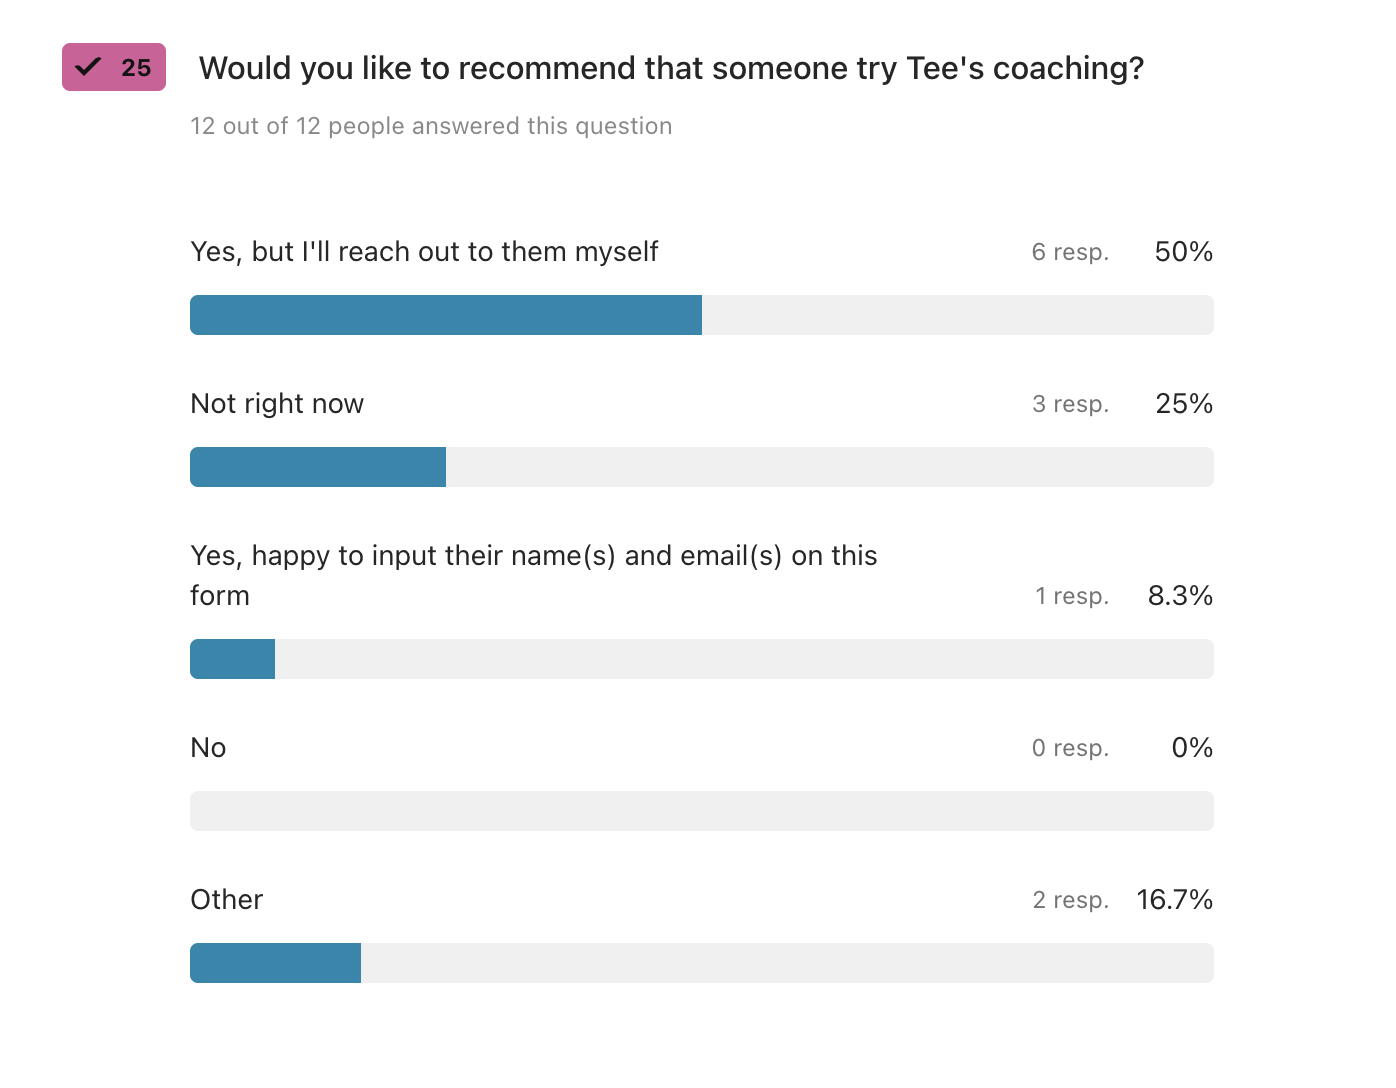Click the blue filled bar for the 50% answer
The width and height of the screenshot is (1396, 1088).
pyautogui.click(x=446, y=315)
